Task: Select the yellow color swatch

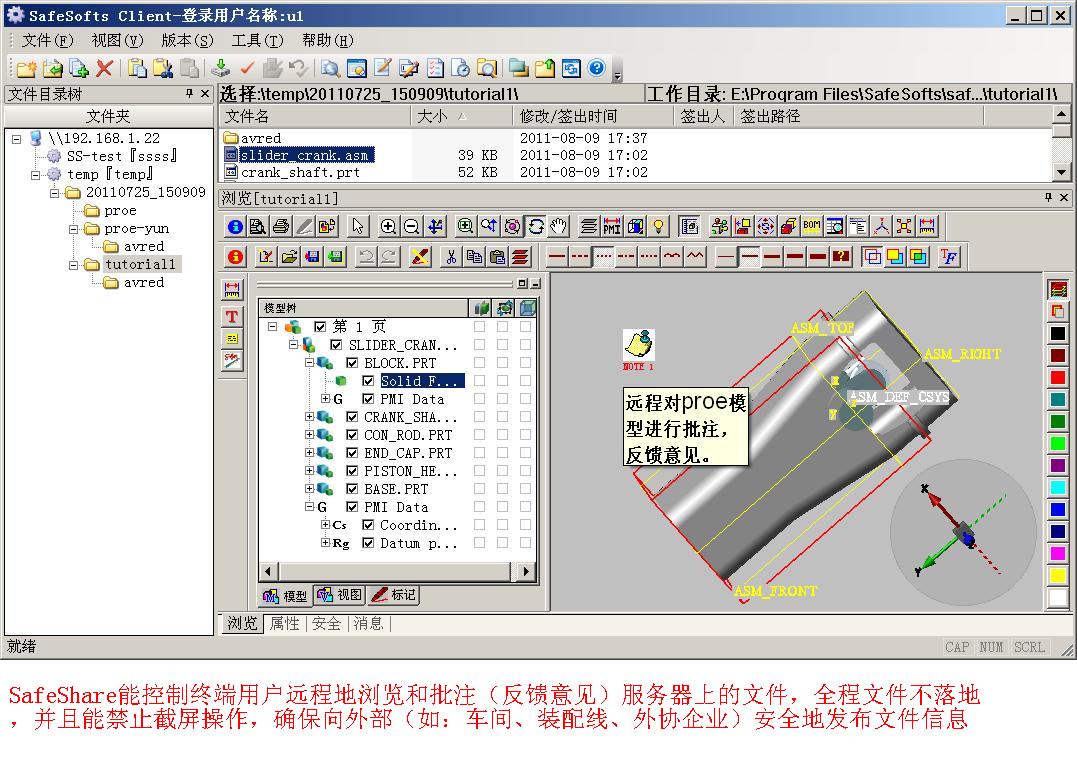Action: [x=1058, y=575]
